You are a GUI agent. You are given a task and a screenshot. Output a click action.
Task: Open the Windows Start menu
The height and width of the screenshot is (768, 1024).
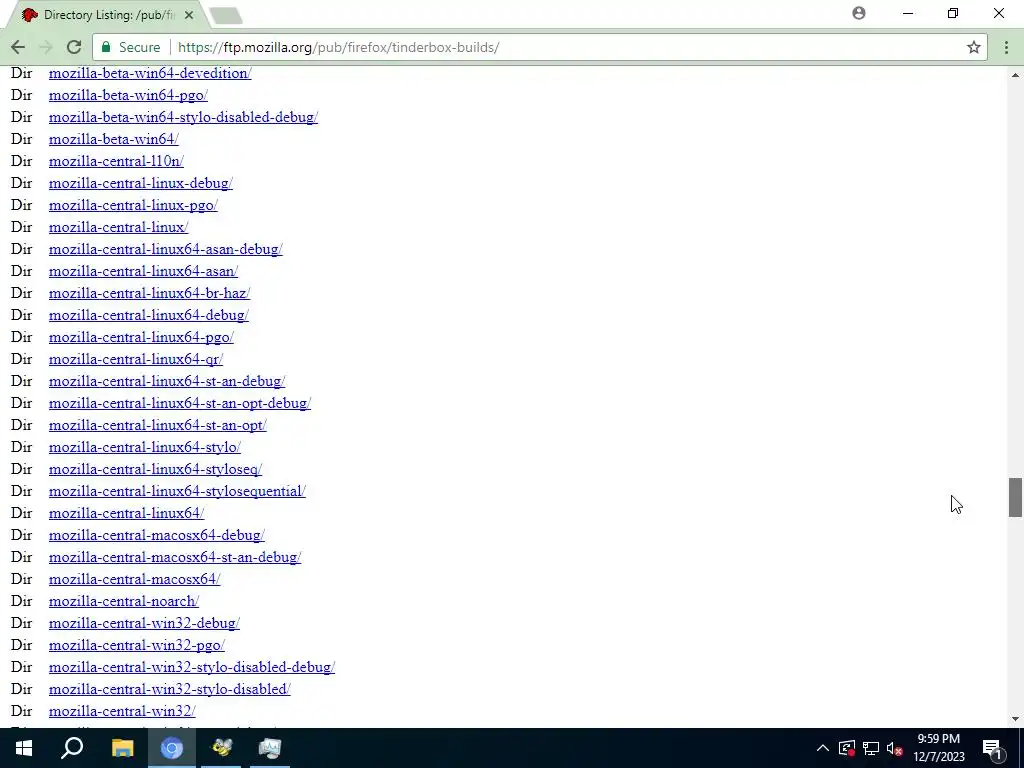(x=24, y=748)
